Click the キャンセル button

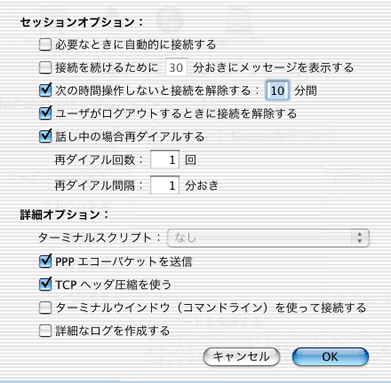[241, 357]
